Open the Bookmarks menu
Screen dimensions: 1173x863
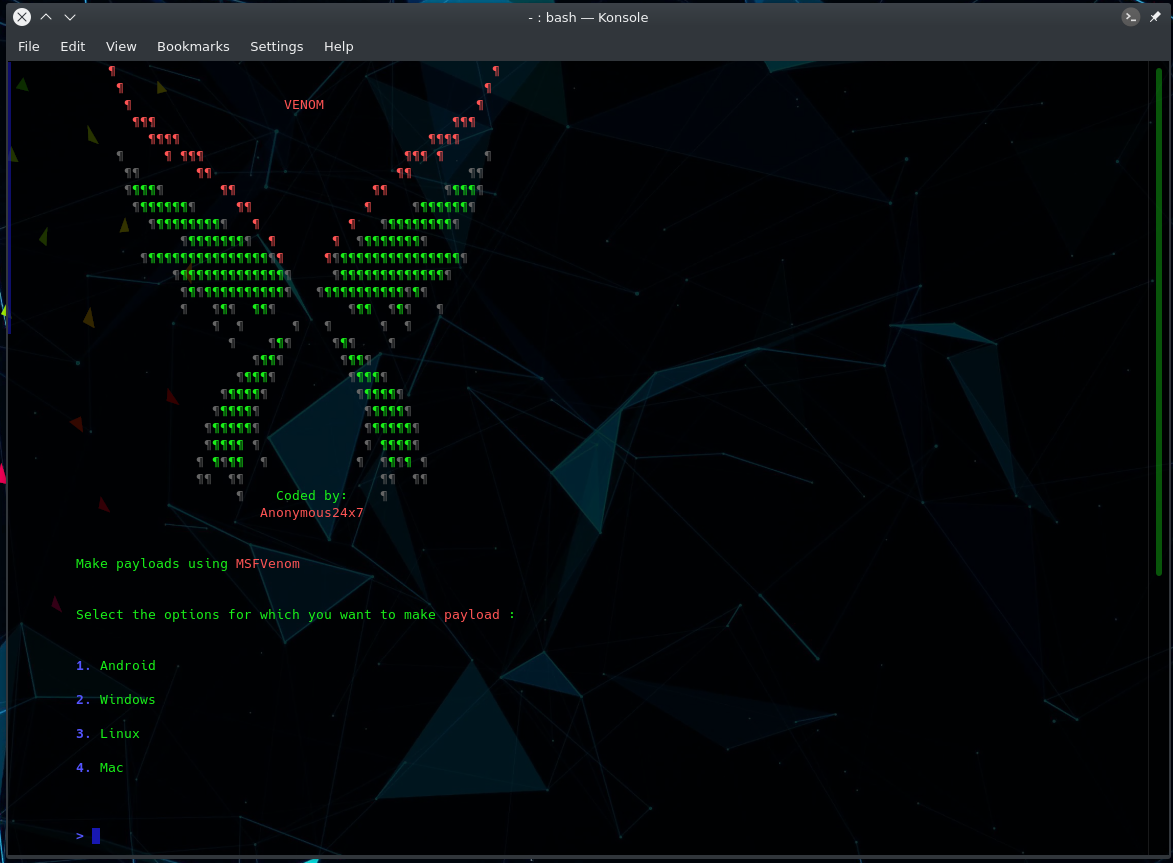pyautogui.click(x=193, y=46)
